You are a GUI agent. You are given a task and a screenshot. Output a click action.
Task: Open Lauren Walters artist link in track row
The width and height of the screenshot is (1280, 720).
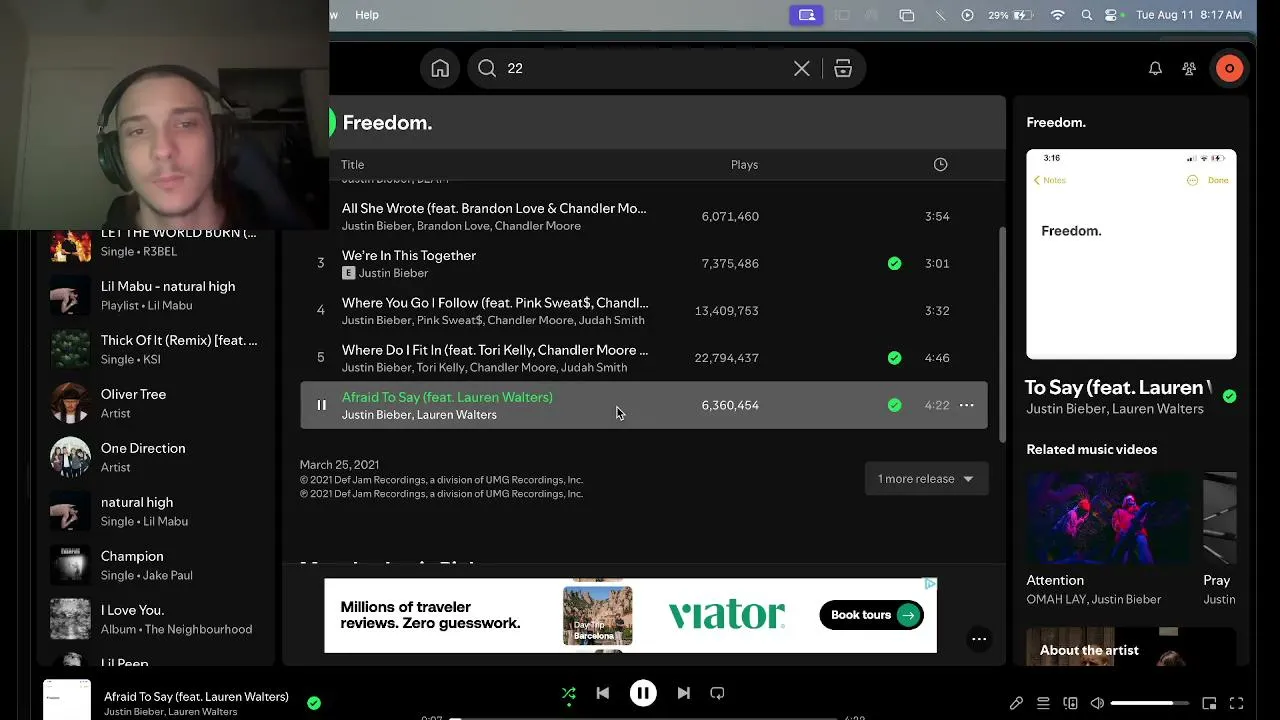pos(456,415)
